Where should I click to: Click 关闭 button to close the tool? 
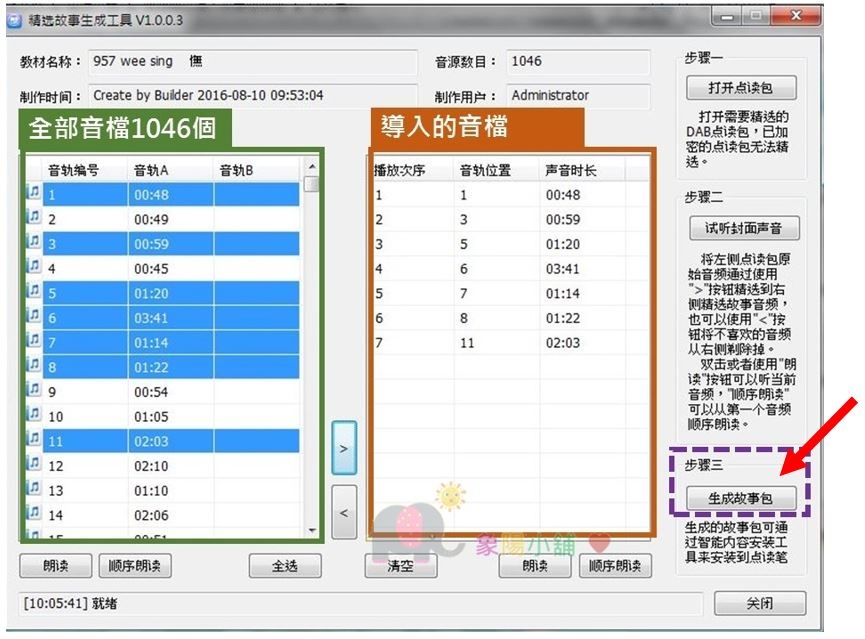click(760, 603)
